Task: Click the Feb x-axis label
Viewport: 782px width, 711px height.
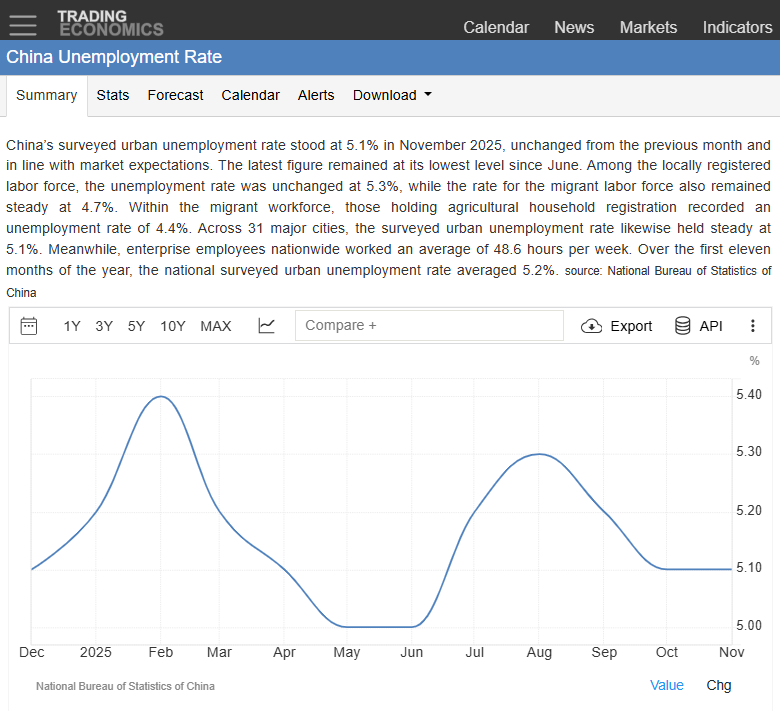Action: click(x=161, y=652)
